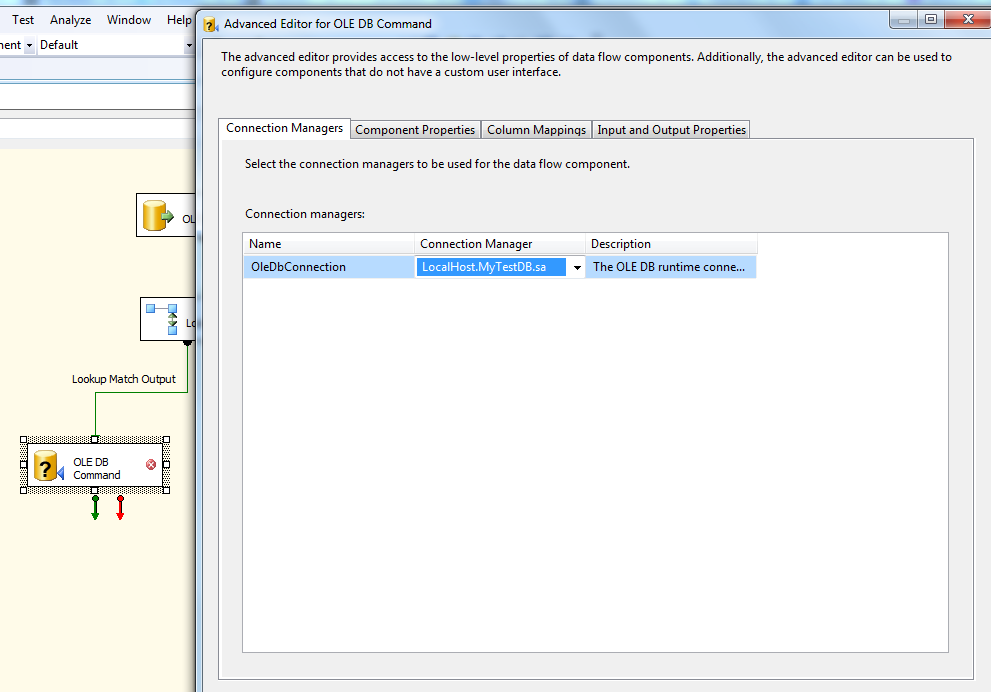Image resolution: width=991 pixels, height=692 pixels.
Task: Click the Name column header
Action: click(x=329, y=244)
